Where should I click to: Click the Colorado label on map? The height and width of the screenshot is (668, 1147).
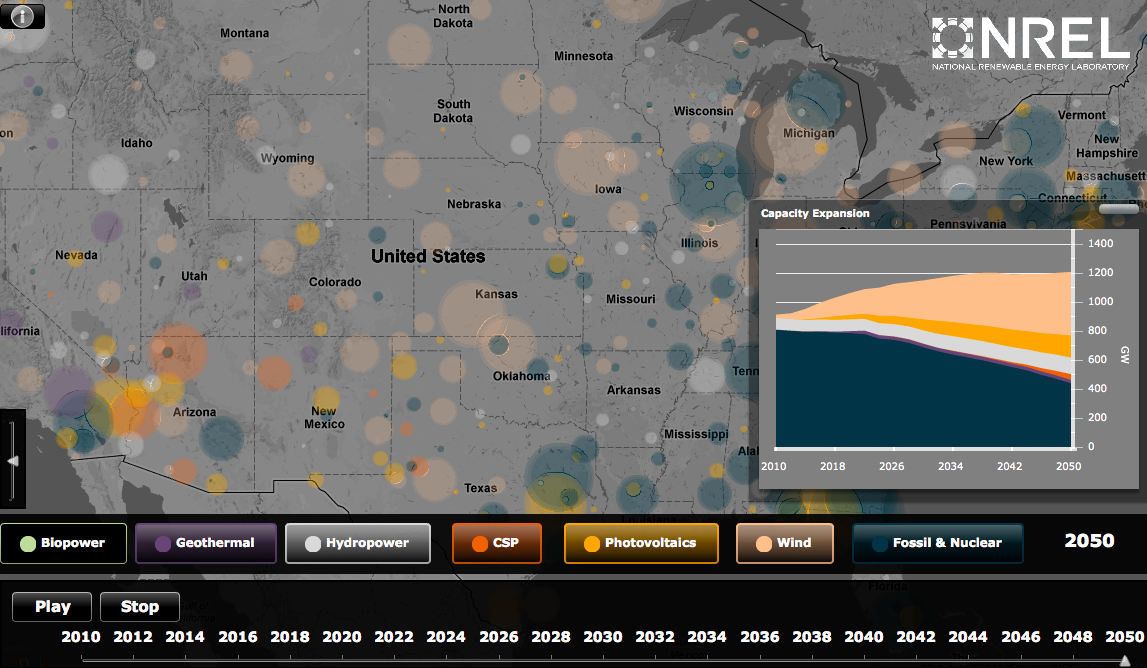point(335,282)
